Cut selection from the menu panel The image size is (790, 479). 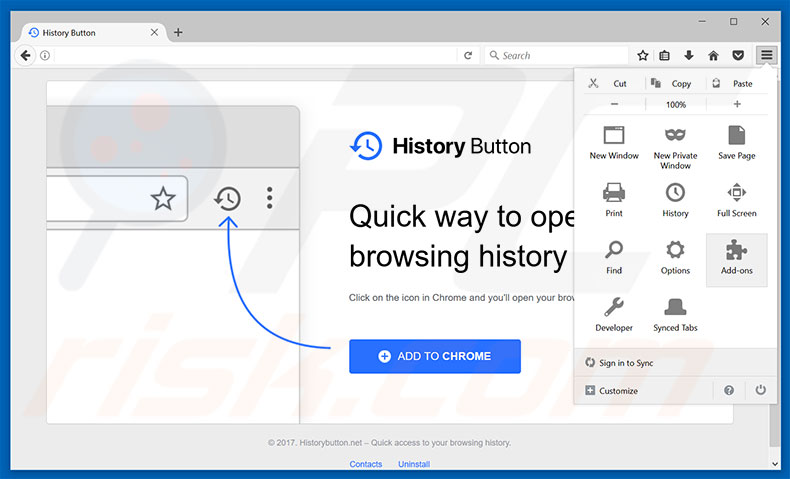614,84
